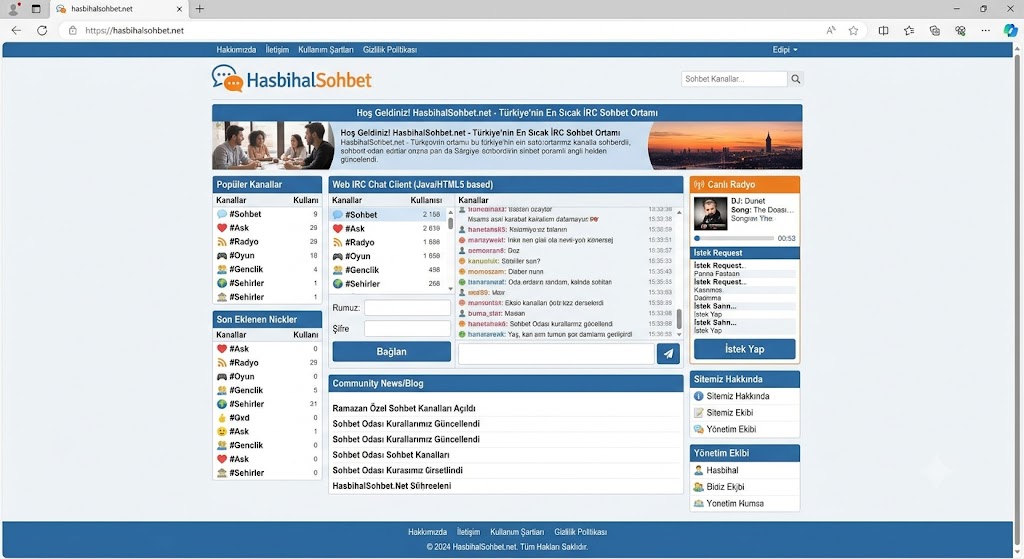Open browser Read aloud icon in address bar
The width and height of the screenshot is (1024, 559).
coord(831,30)
